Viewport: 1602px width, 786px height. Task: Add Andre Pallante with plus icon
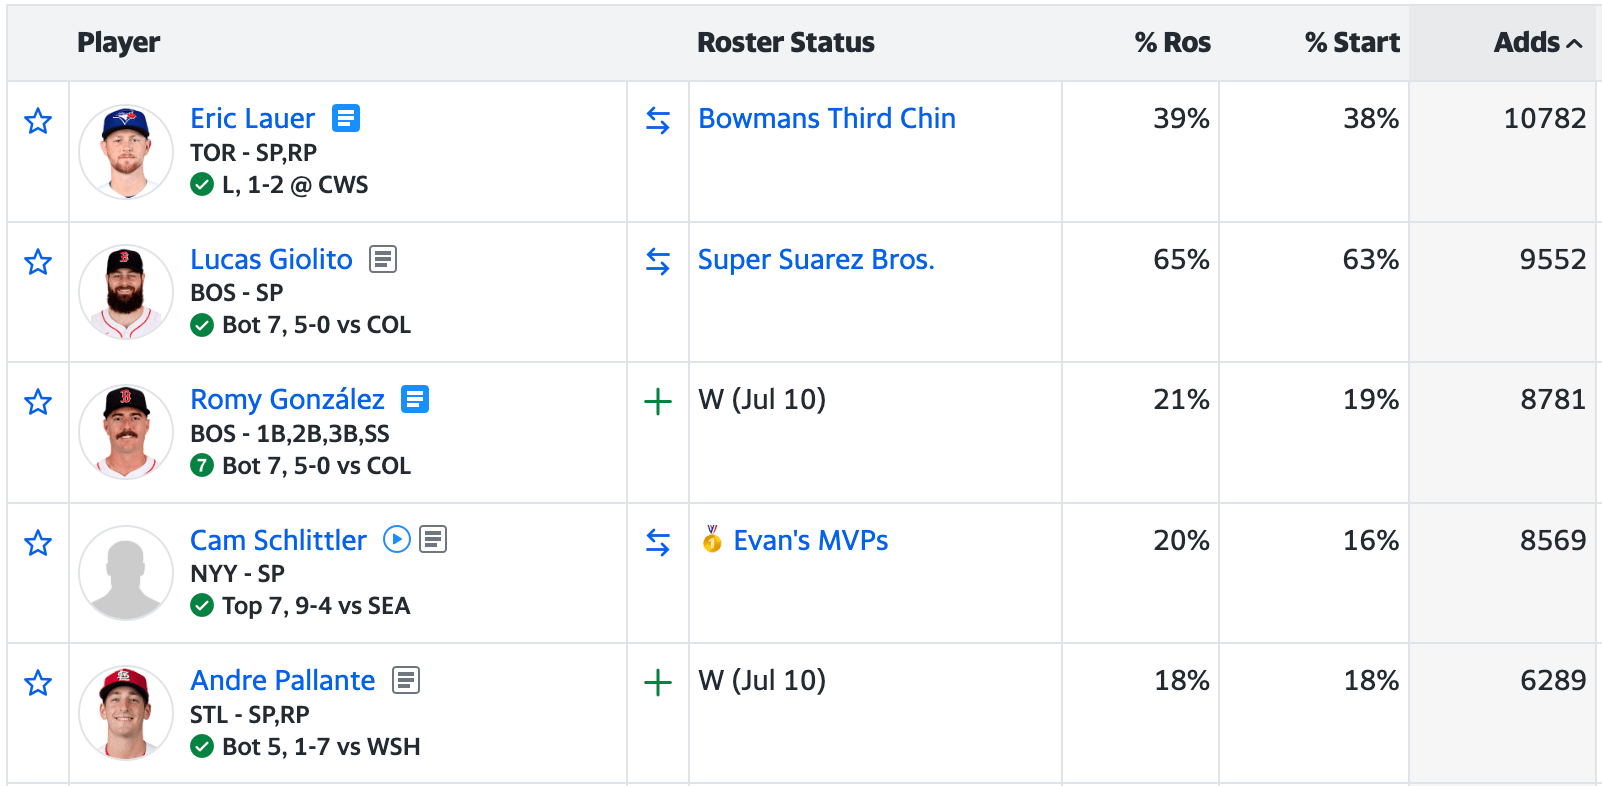click(x=658, y=683)
